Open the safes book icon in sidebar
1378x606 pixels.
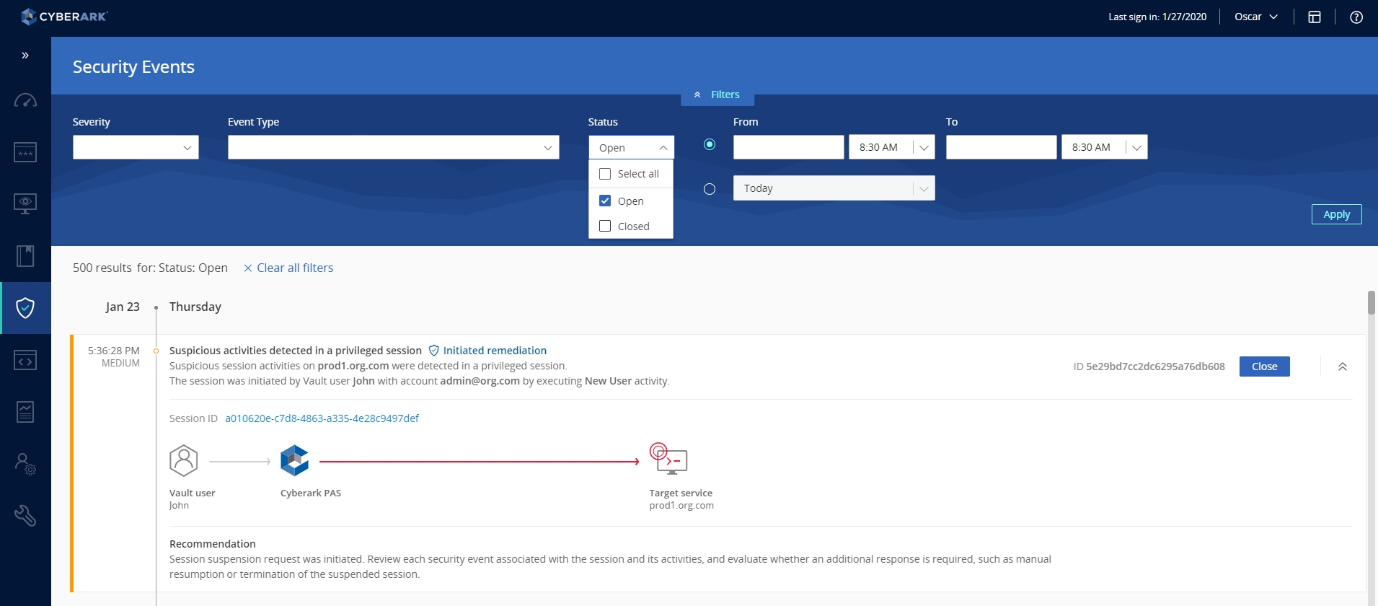click(25, 255)
